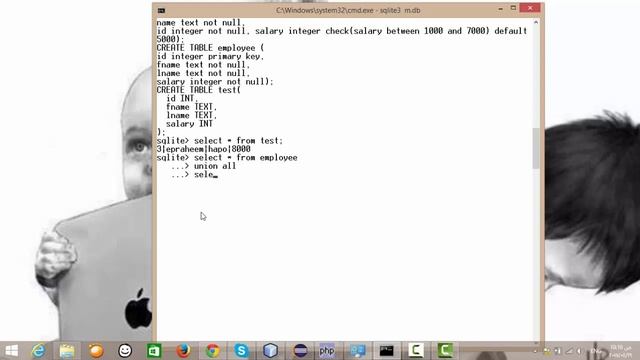Open the remote computers icon in taskbar
The image size is (640, 360).
click(358, 351)
